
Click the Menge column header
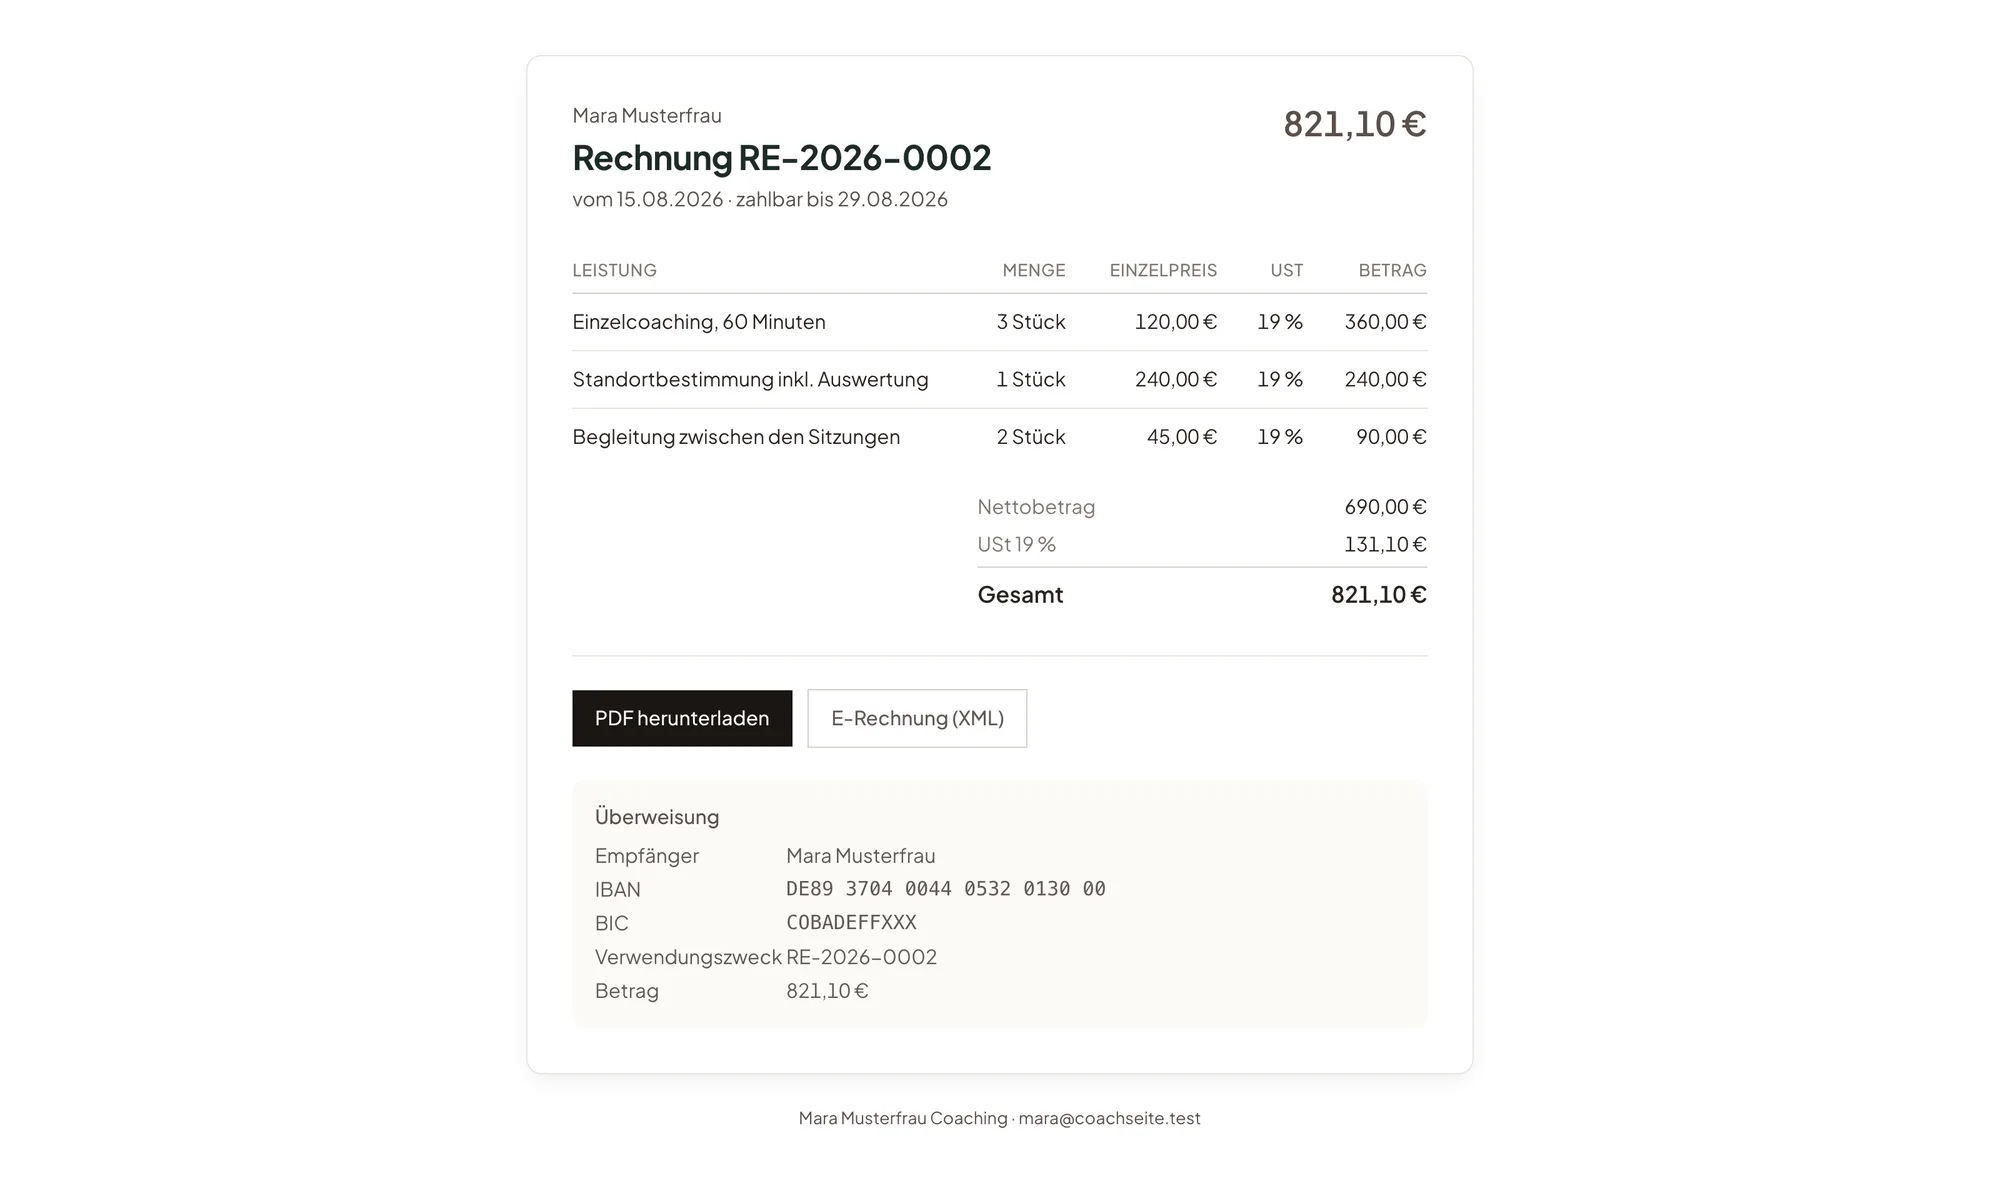pyautogui.click(x=1034, y=270)
